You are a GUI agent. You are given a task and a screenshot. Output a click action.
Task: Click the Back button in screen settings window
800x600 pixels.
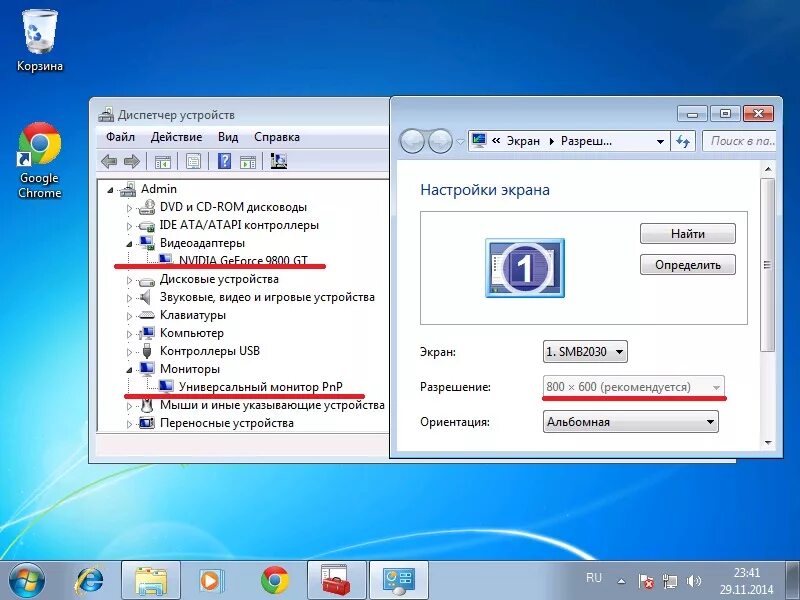pyautogui.click(x=412, y=141)
